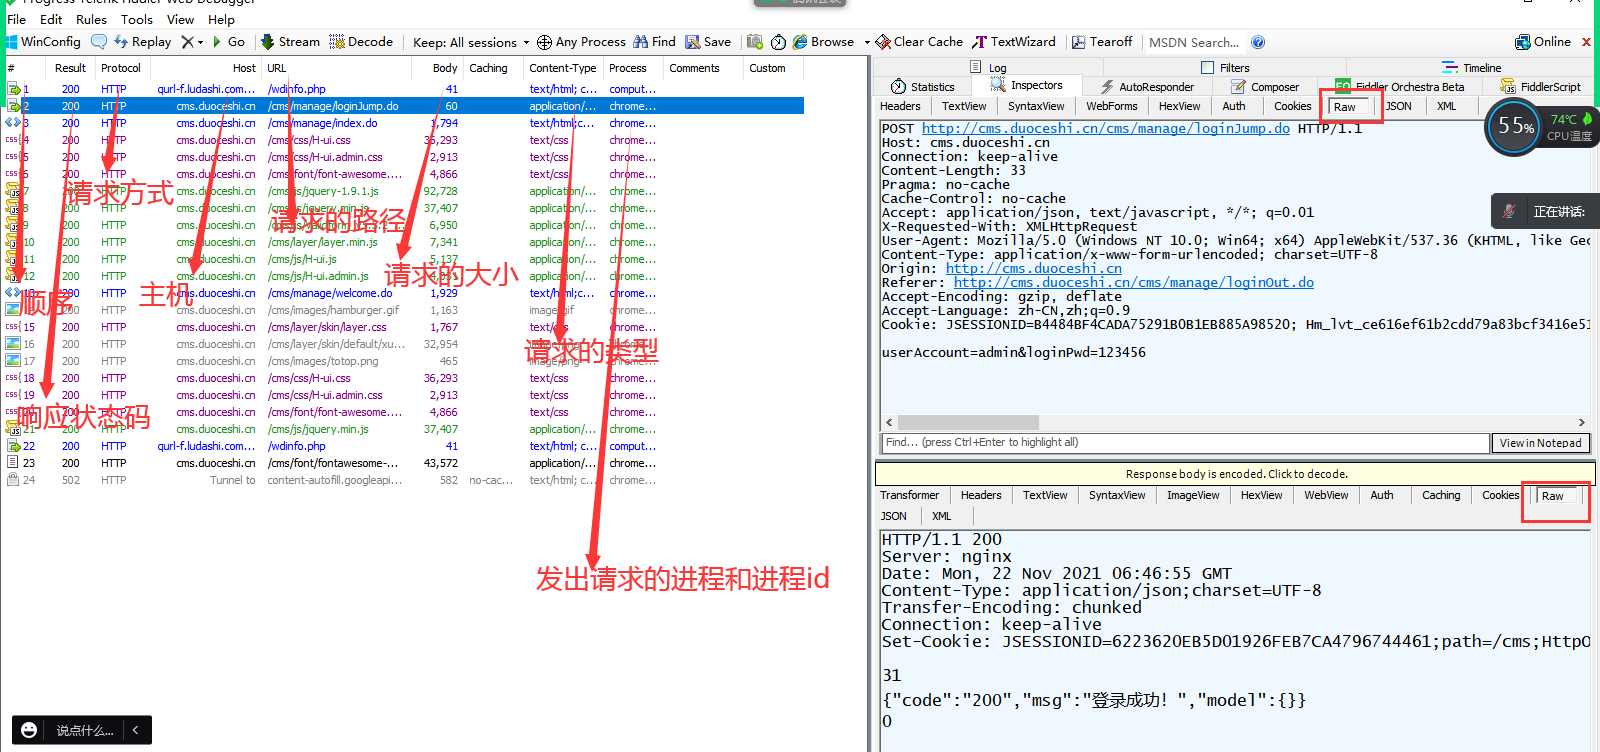Click Go to resume sessions

click(x=228, y=42)
